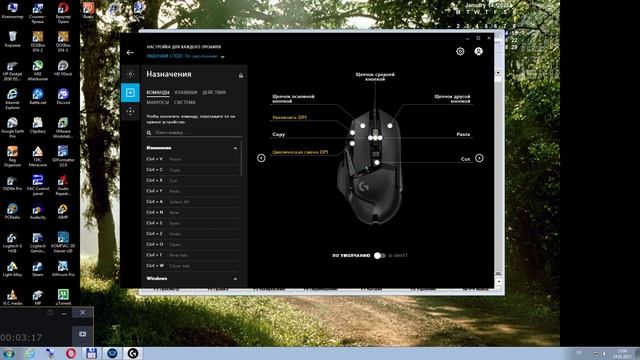
Task: Select the Ctrl + N New command
Action: (x=192, y=212)
